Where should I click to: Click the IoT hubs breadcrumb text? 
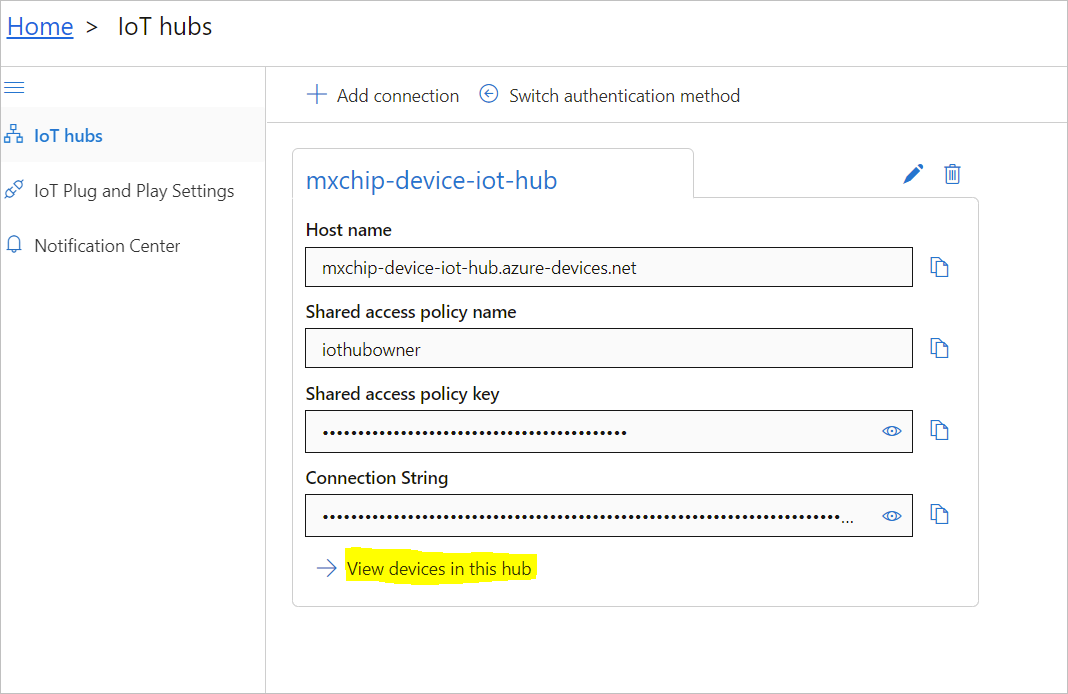coord(165,27)
